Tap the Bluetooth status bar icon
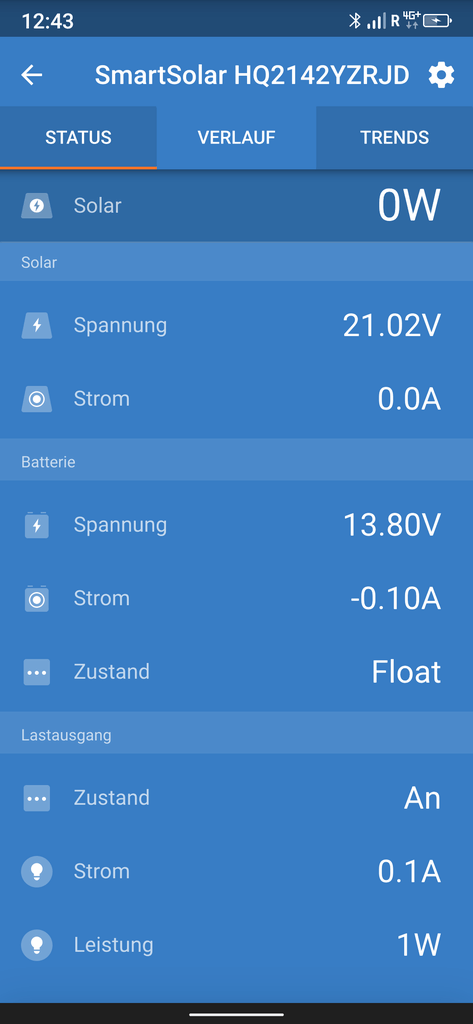Image resolution: width=473 pixels, height=1024 pixels. point(355,21)
